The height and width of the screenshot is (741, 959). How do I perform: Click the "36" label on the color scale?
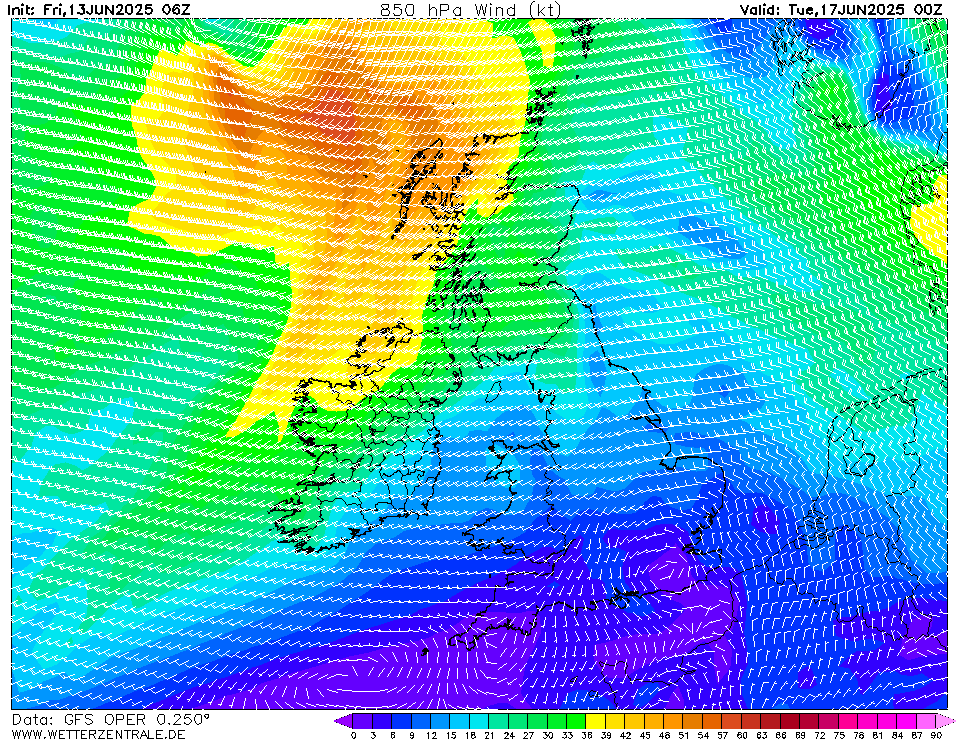587,735
